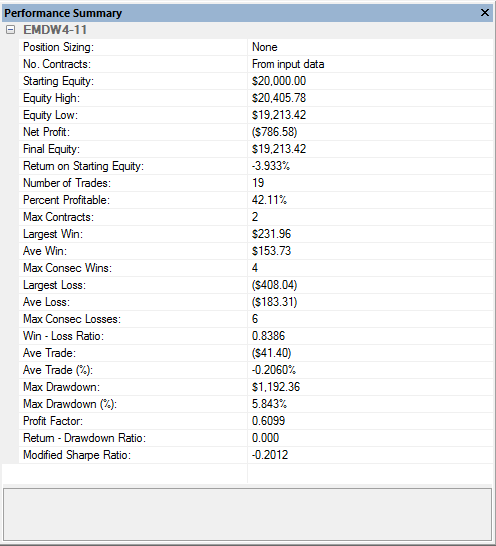
Task: Click the Number of Trades value 19
Action: [258, 183]
